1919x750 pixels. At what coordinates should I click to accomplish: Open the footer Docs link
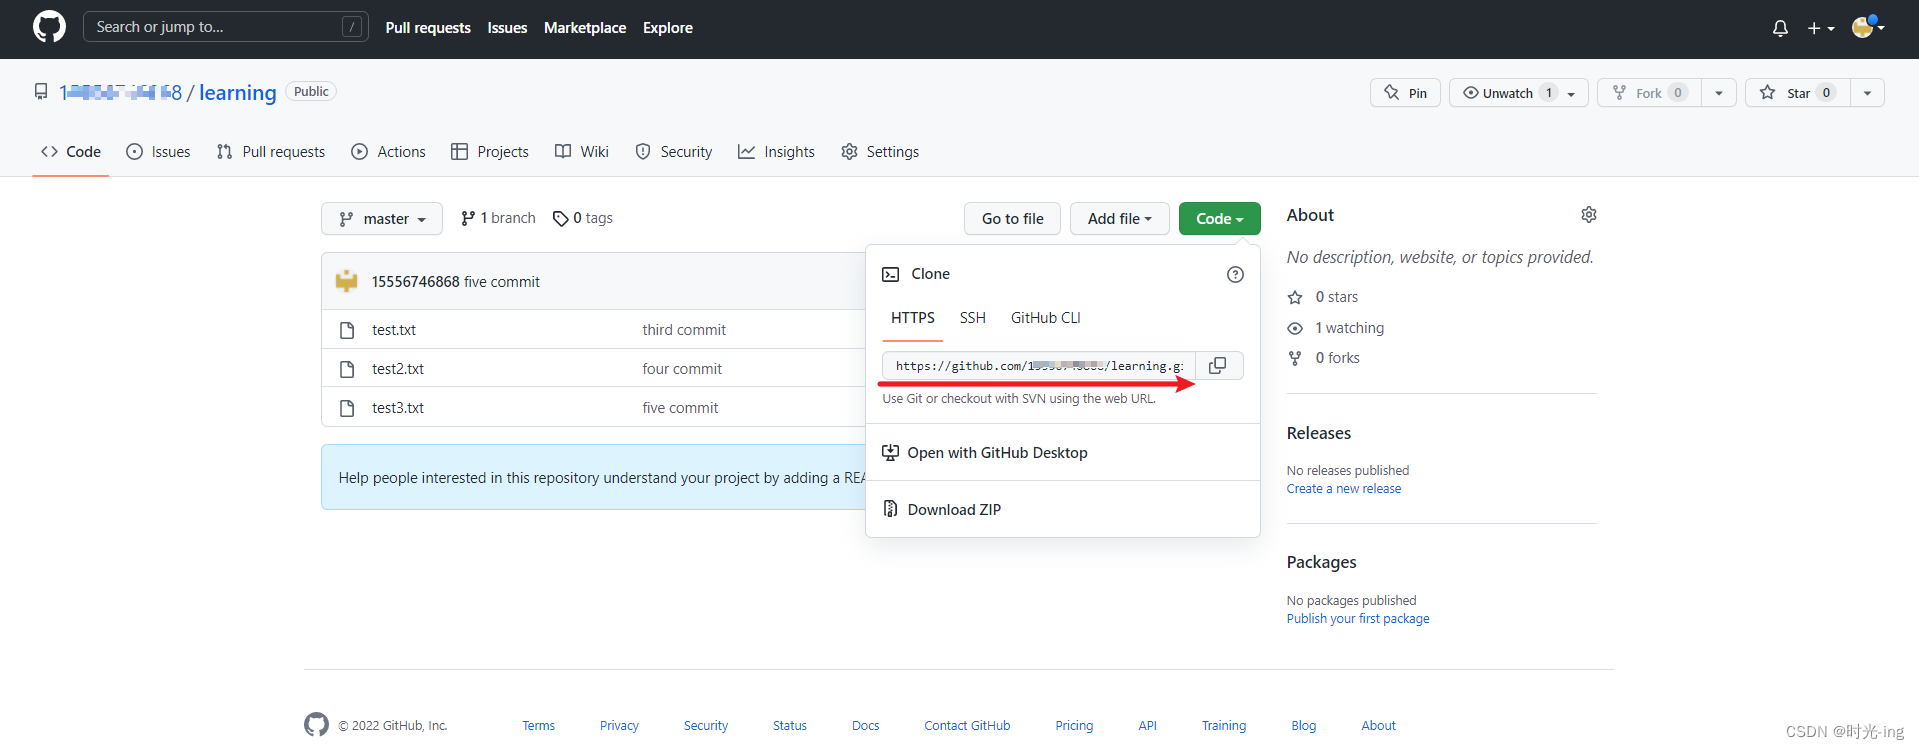pos(866,726)
